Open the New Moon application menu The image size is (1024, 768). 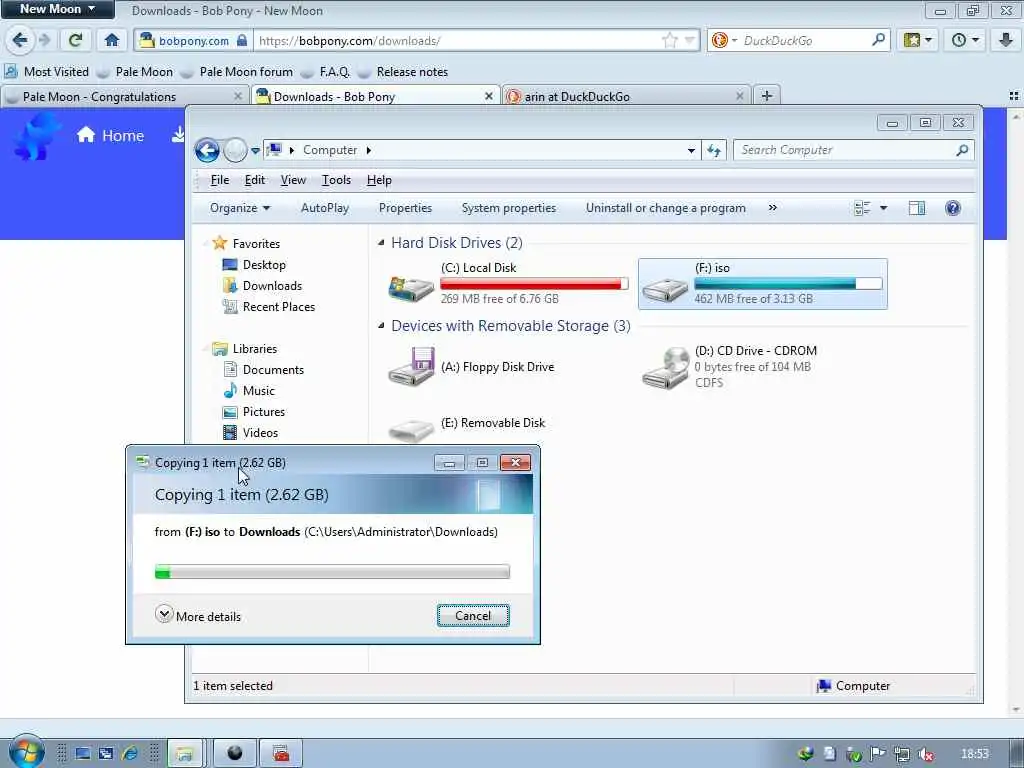(x=57, y=9)
